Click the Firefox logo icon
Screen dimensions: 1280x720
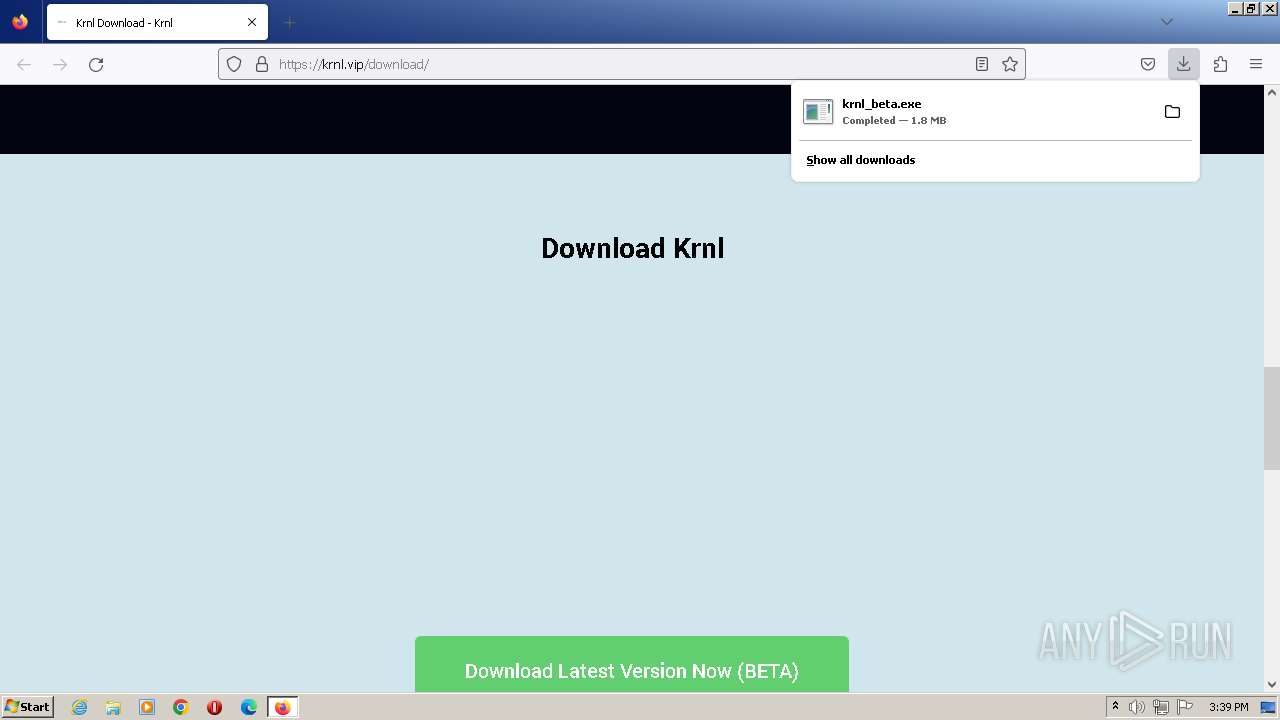coord(20,22)
